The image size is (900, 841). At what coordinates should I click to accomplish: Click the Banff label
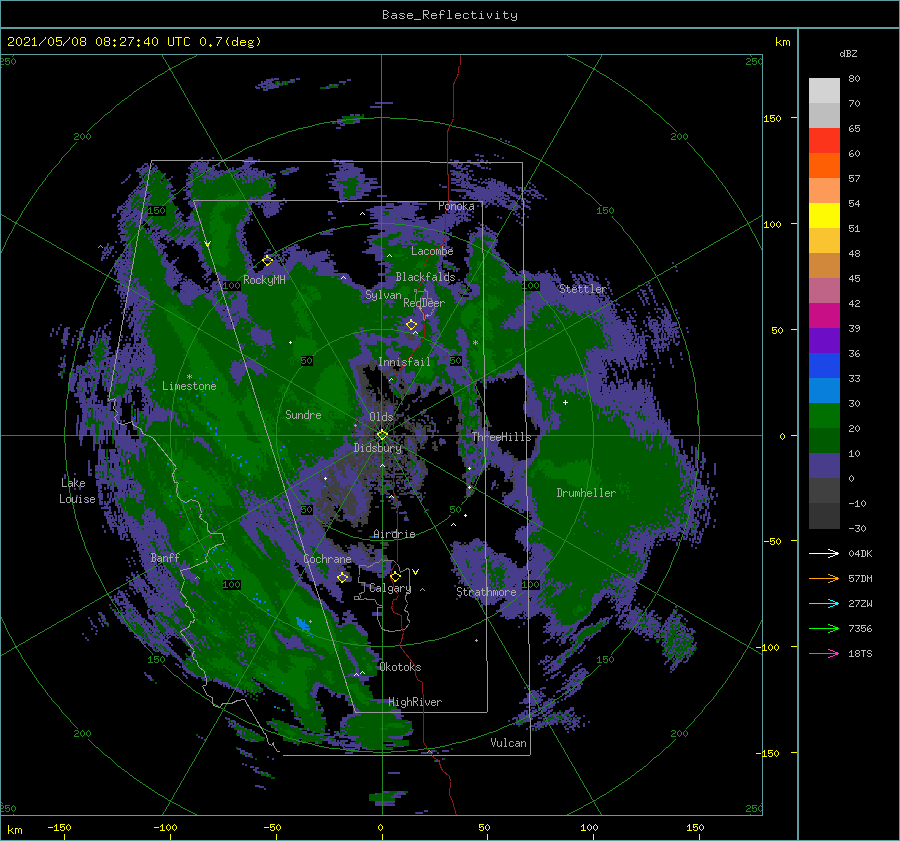click(165, 557)
